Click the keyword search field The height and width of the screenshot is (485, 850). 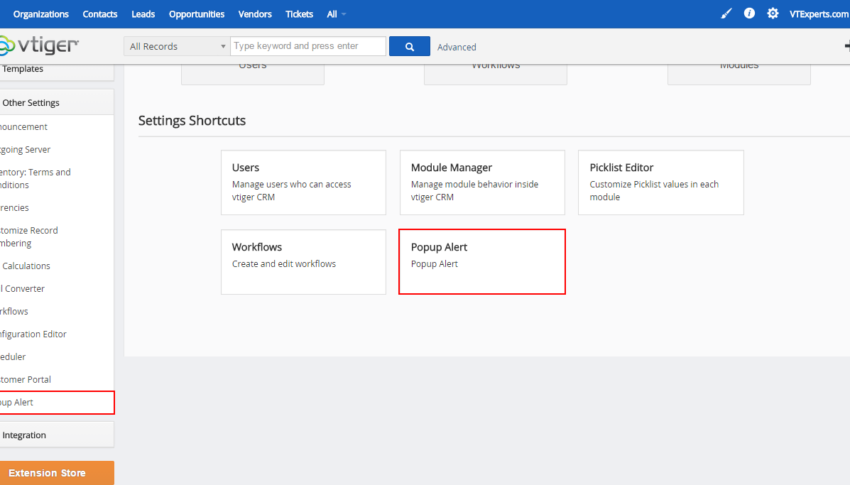pyautogui.click(x=308, y=46)
